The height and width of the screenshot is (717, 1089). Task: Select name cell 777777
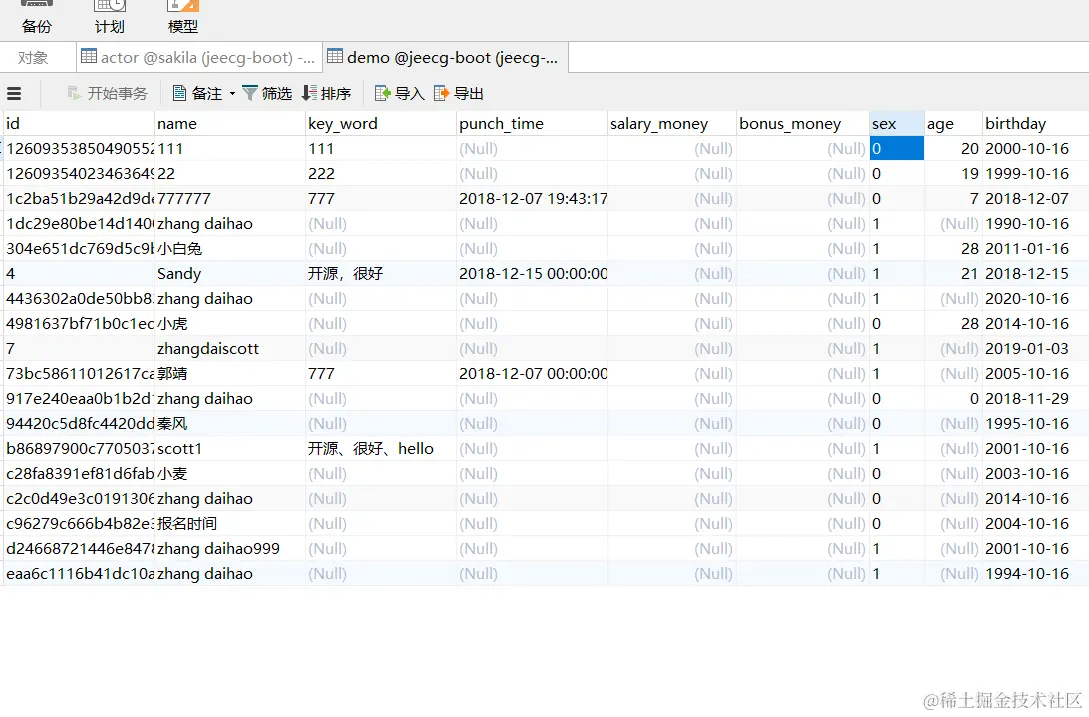[230, 199]
